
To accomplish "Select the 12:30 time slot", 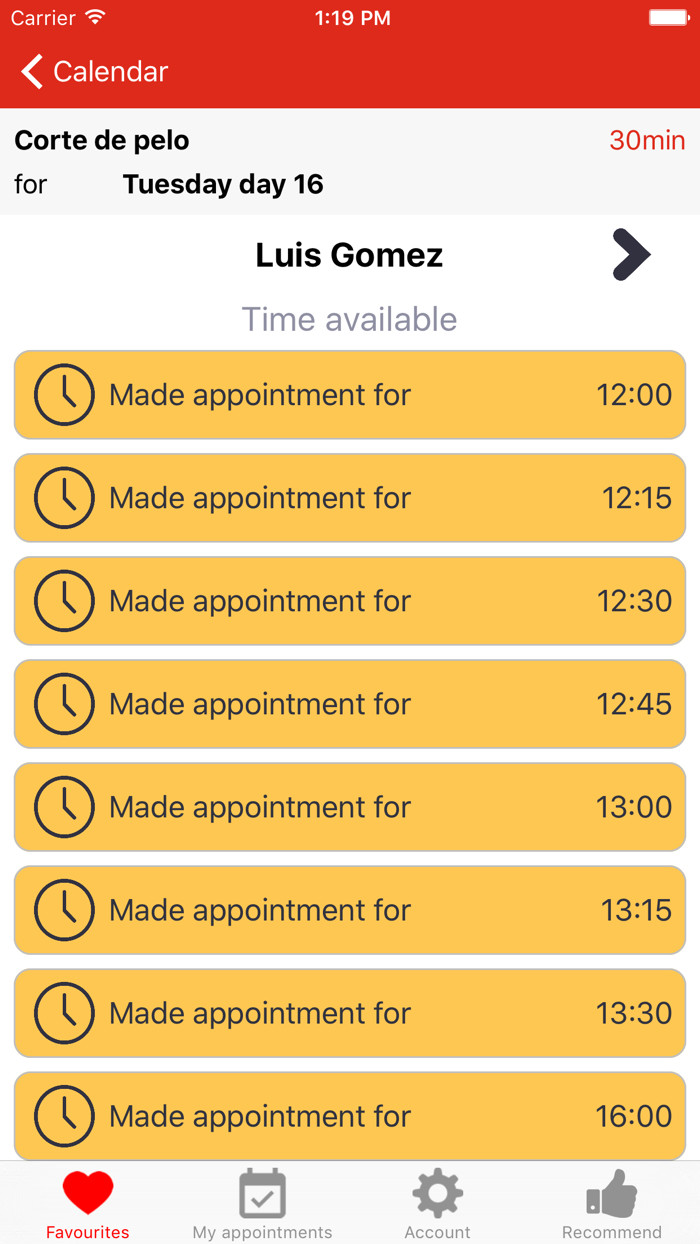I will point(350,600).
